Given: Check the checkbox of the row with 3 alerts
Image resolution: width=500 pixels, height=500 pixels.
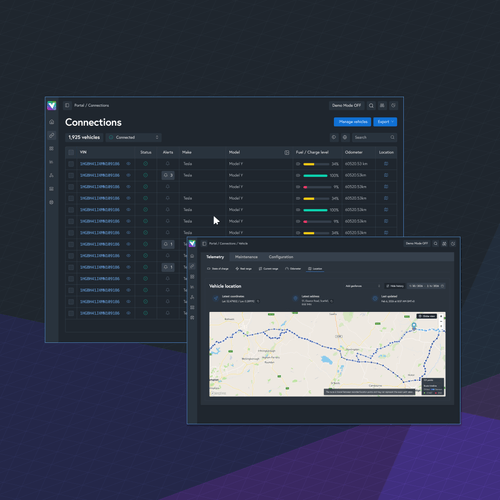Looking at the screenshot, I should pyautogui.click(x=71, y=175).
